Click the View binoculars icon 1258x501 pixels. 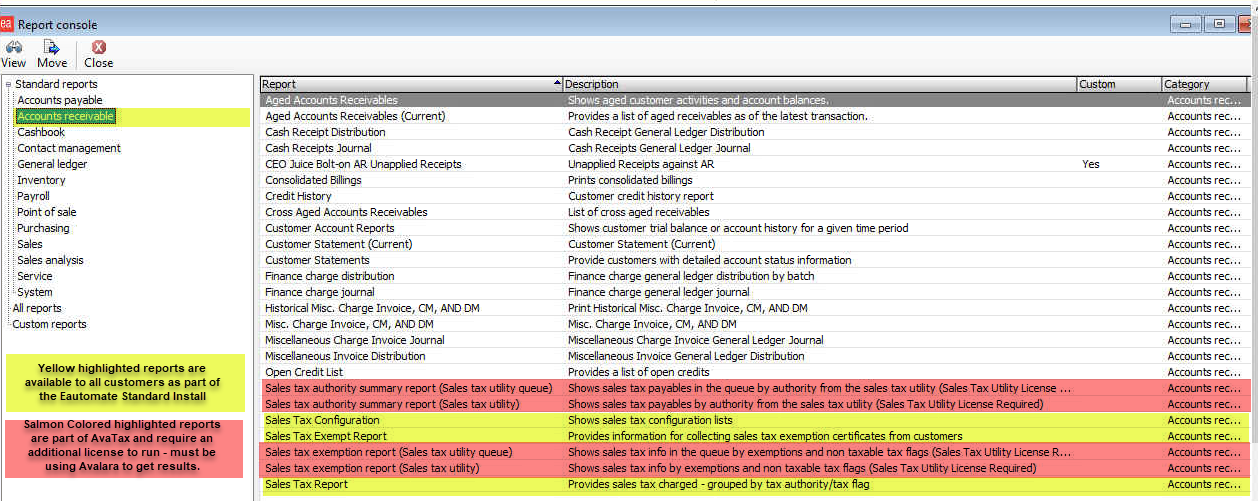pyautogui.click(x=14, y=47)
